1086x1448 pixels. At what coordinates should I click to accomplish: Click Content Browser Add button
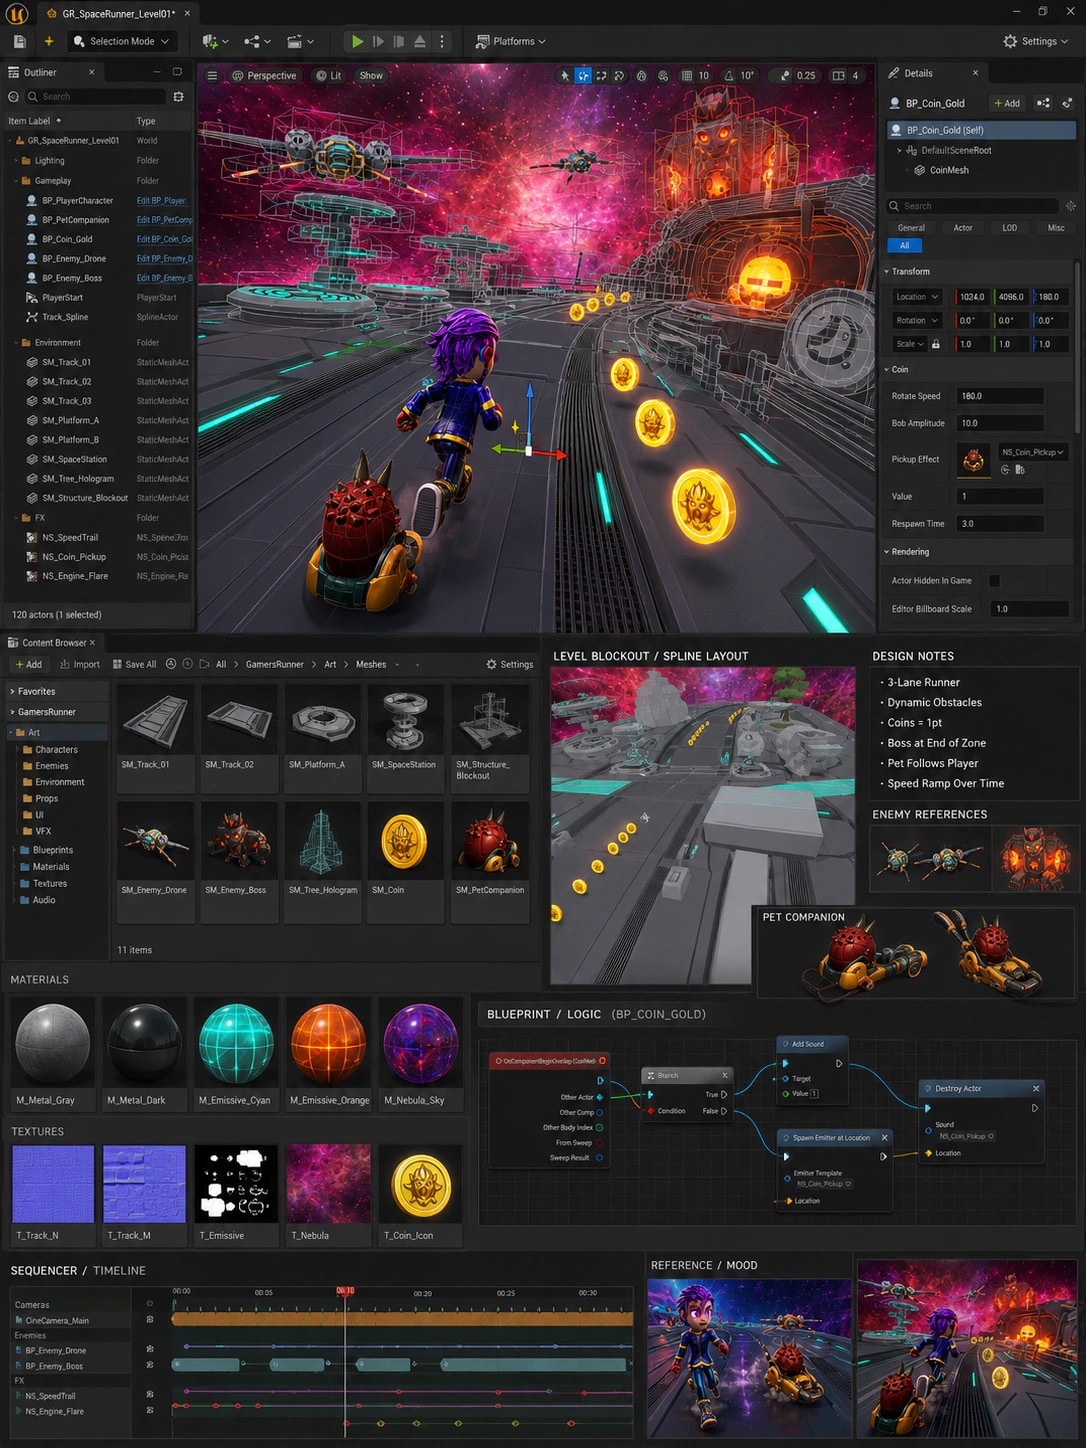[29, 665]
